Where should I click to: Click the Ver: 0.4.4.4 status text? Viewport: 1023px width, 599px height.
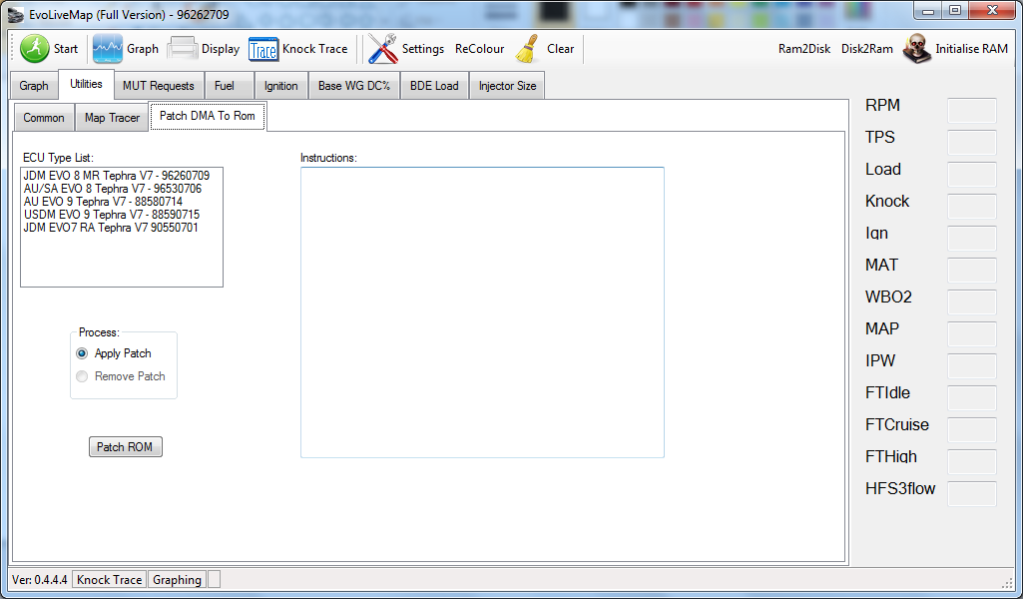click(40, 579)
